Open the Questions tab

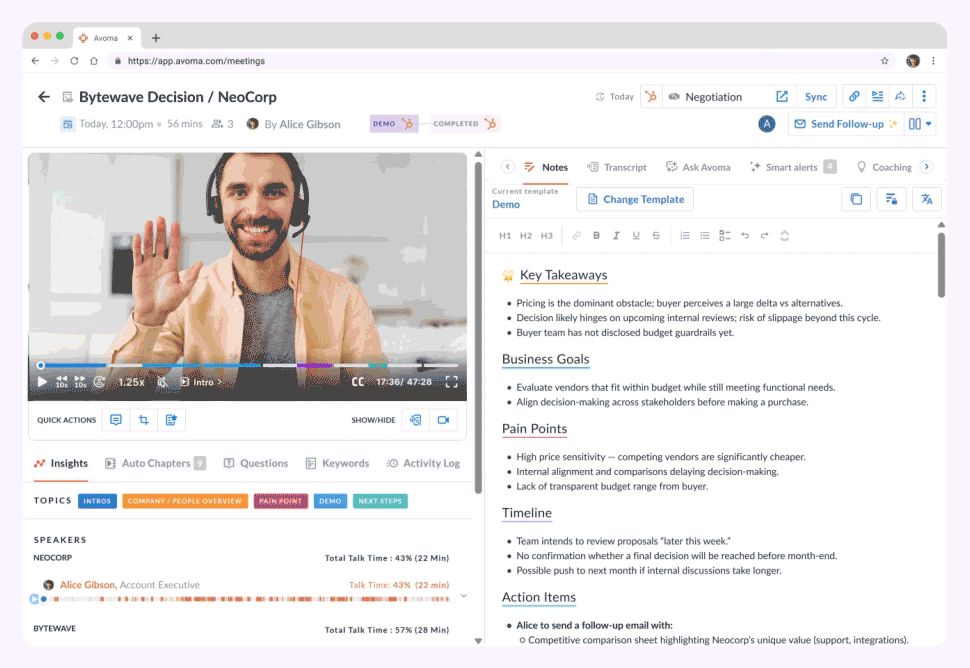point(255,463)
